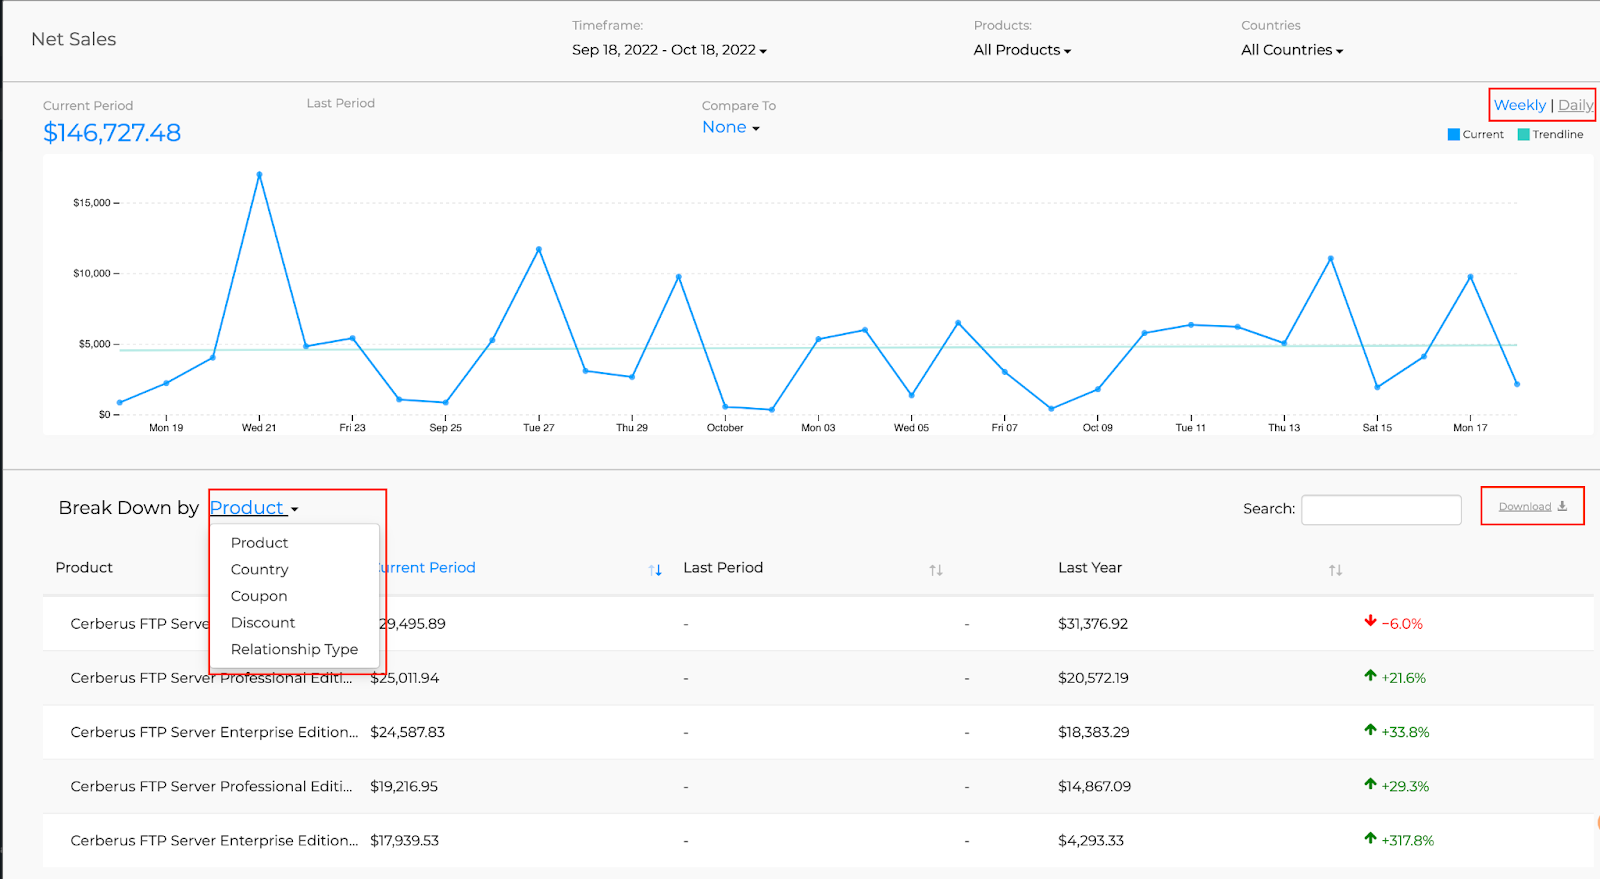Select the $24,587.83 Enterprise Edition row
The height and width of the screenshot is (879, 1600).
[818, 732]
